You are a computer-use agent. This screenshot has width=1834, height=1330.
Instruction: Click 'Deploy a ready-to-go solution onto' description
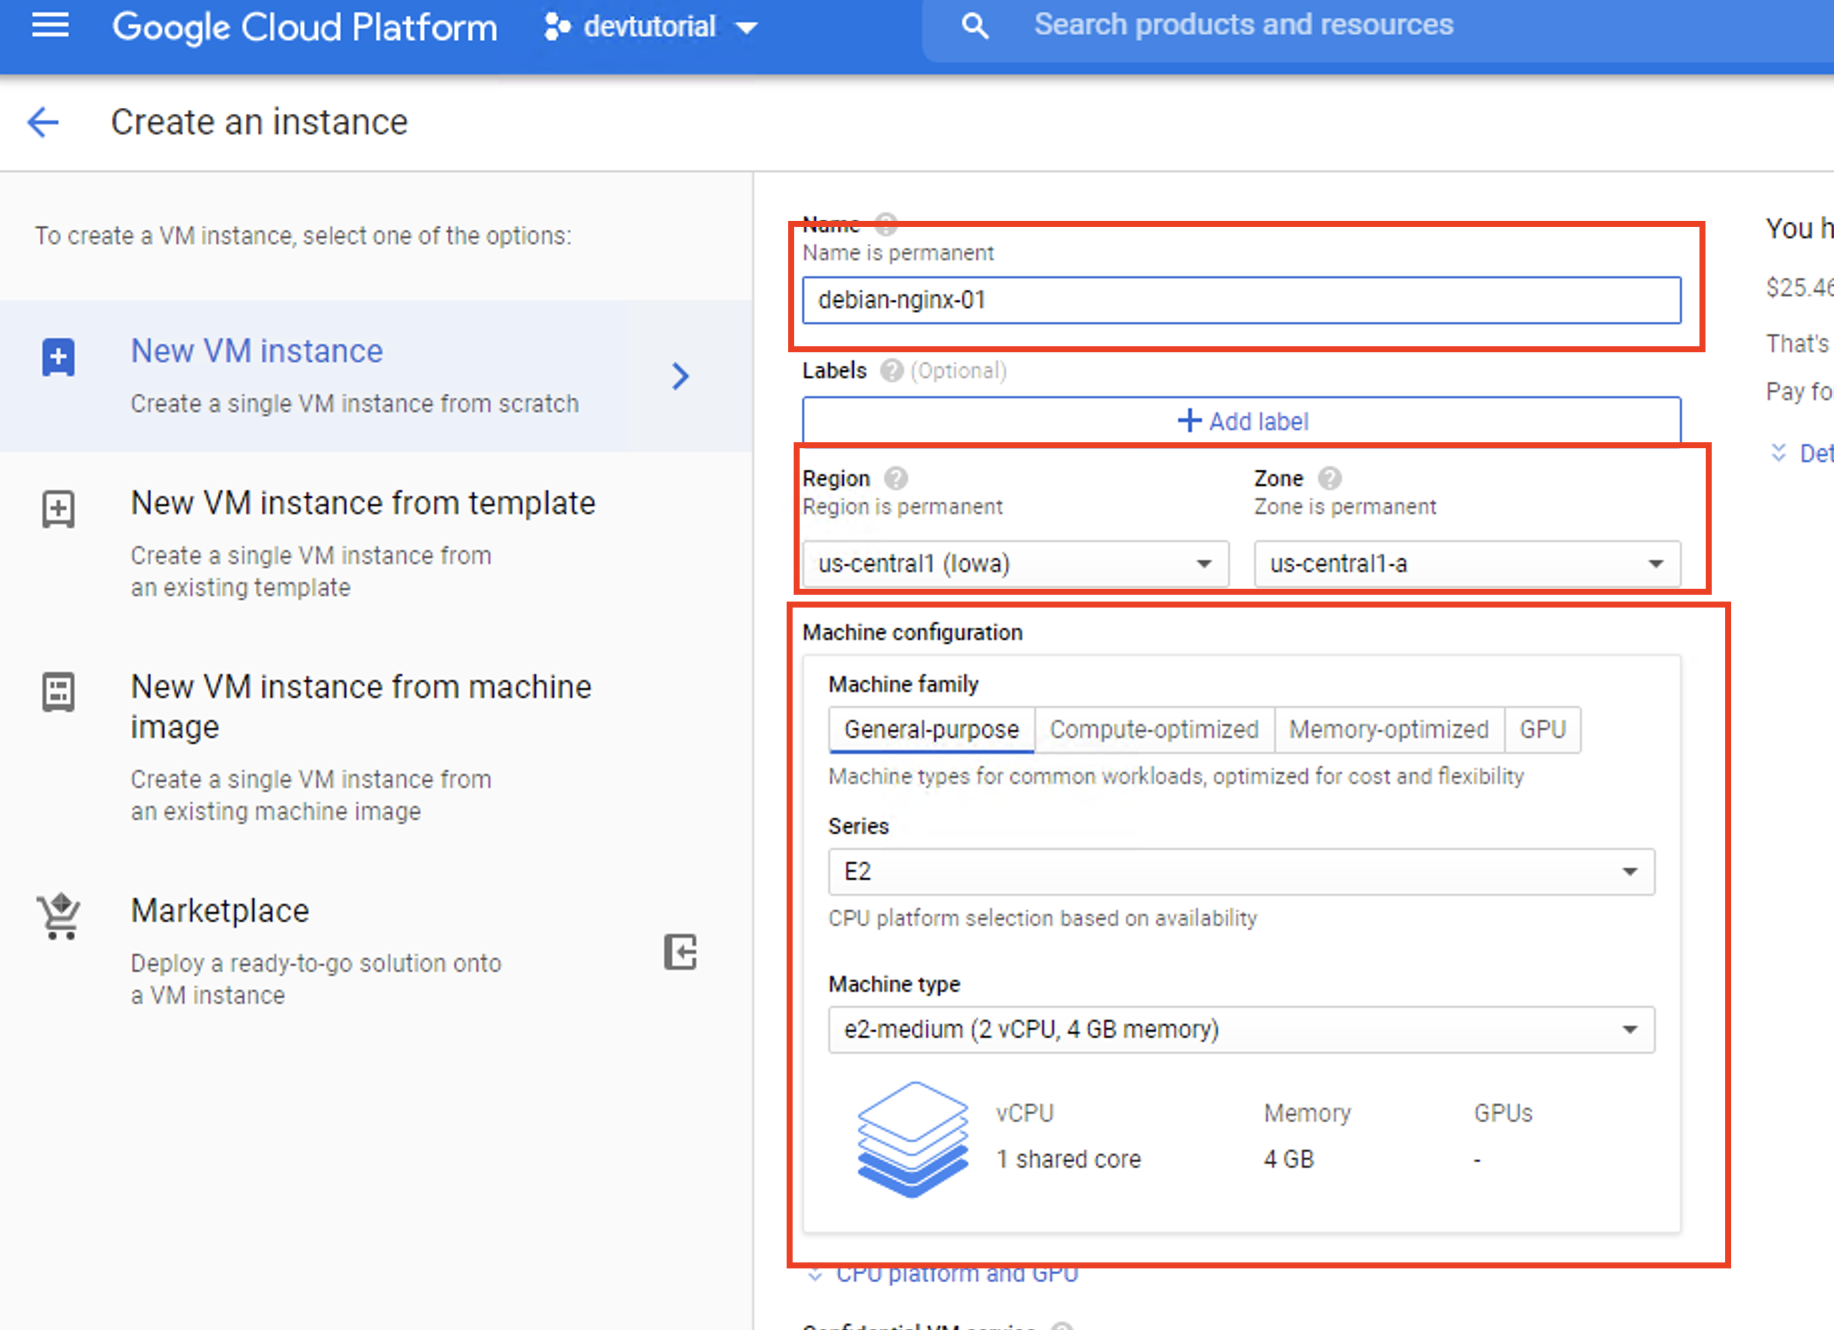pos(316,963)
